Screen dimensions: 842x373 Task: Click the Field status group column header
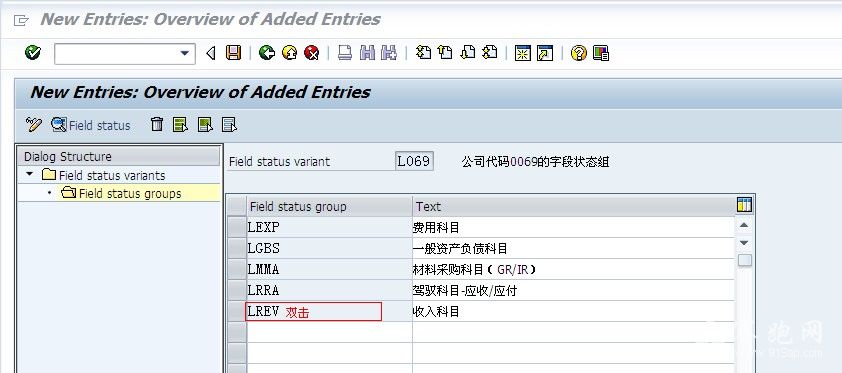330,207
